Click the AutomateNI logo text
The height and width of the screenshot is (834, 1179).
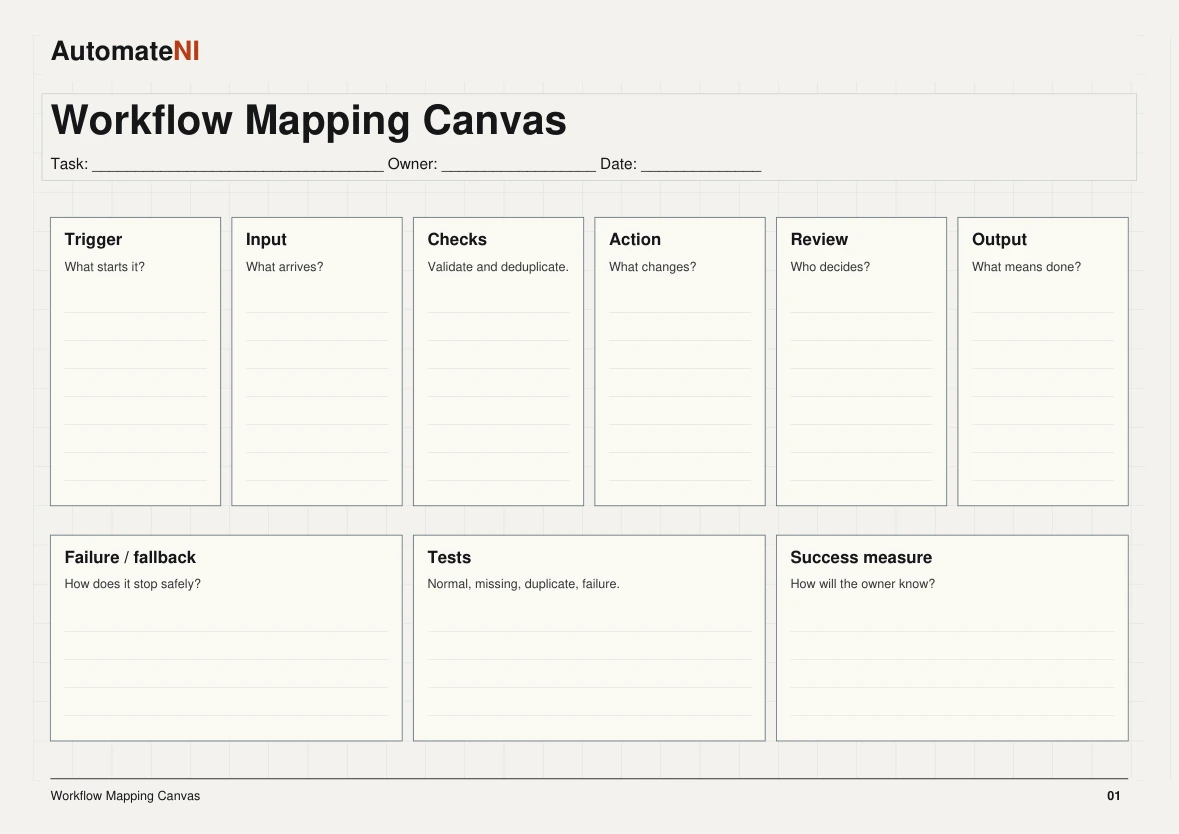click(x=125, y=51)
